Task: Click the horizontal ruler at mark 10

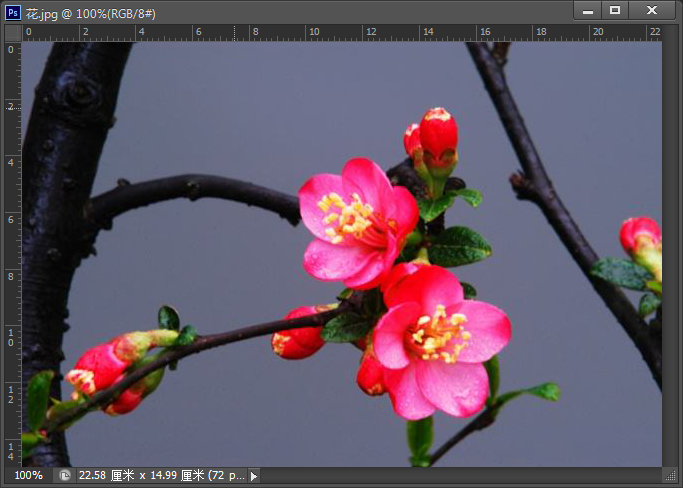Action: 313,33
